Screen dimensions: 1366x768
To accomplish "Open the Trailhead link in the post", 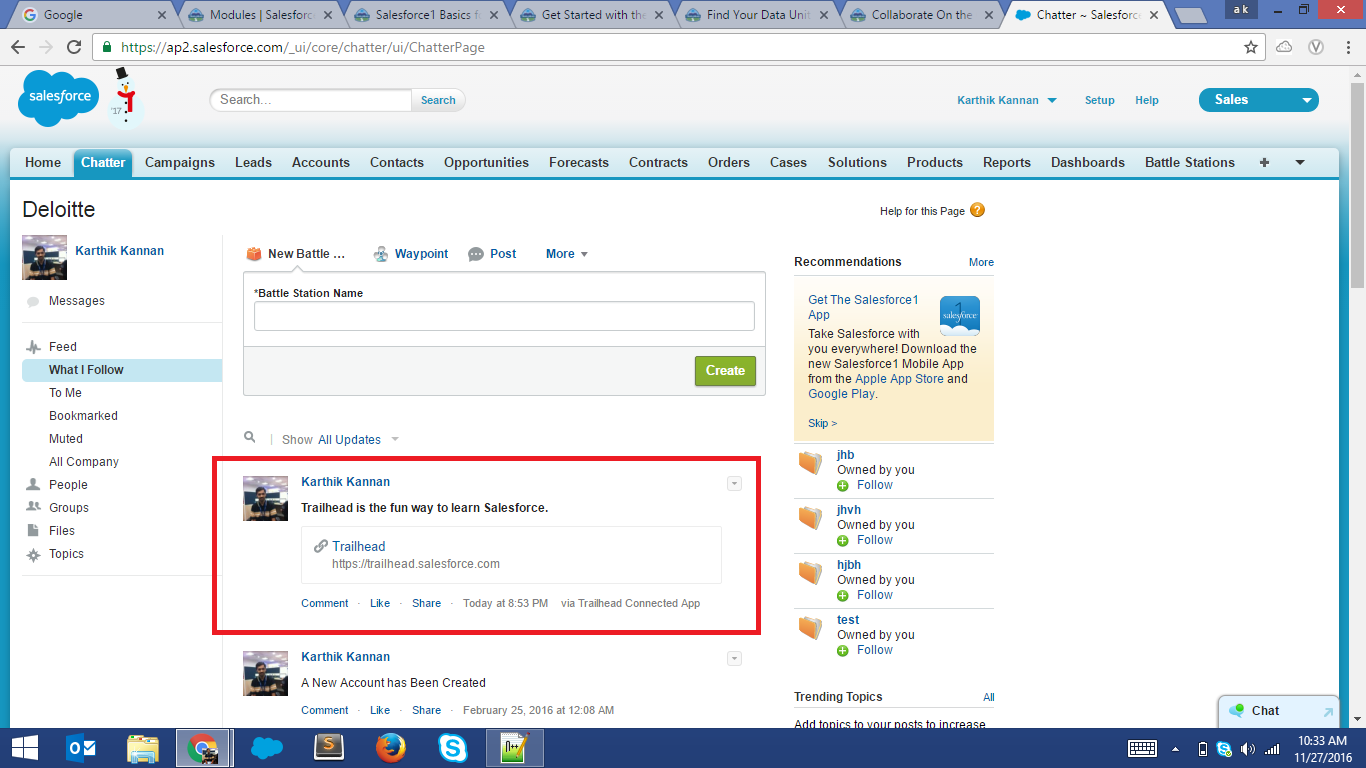I will click(359, 546).
